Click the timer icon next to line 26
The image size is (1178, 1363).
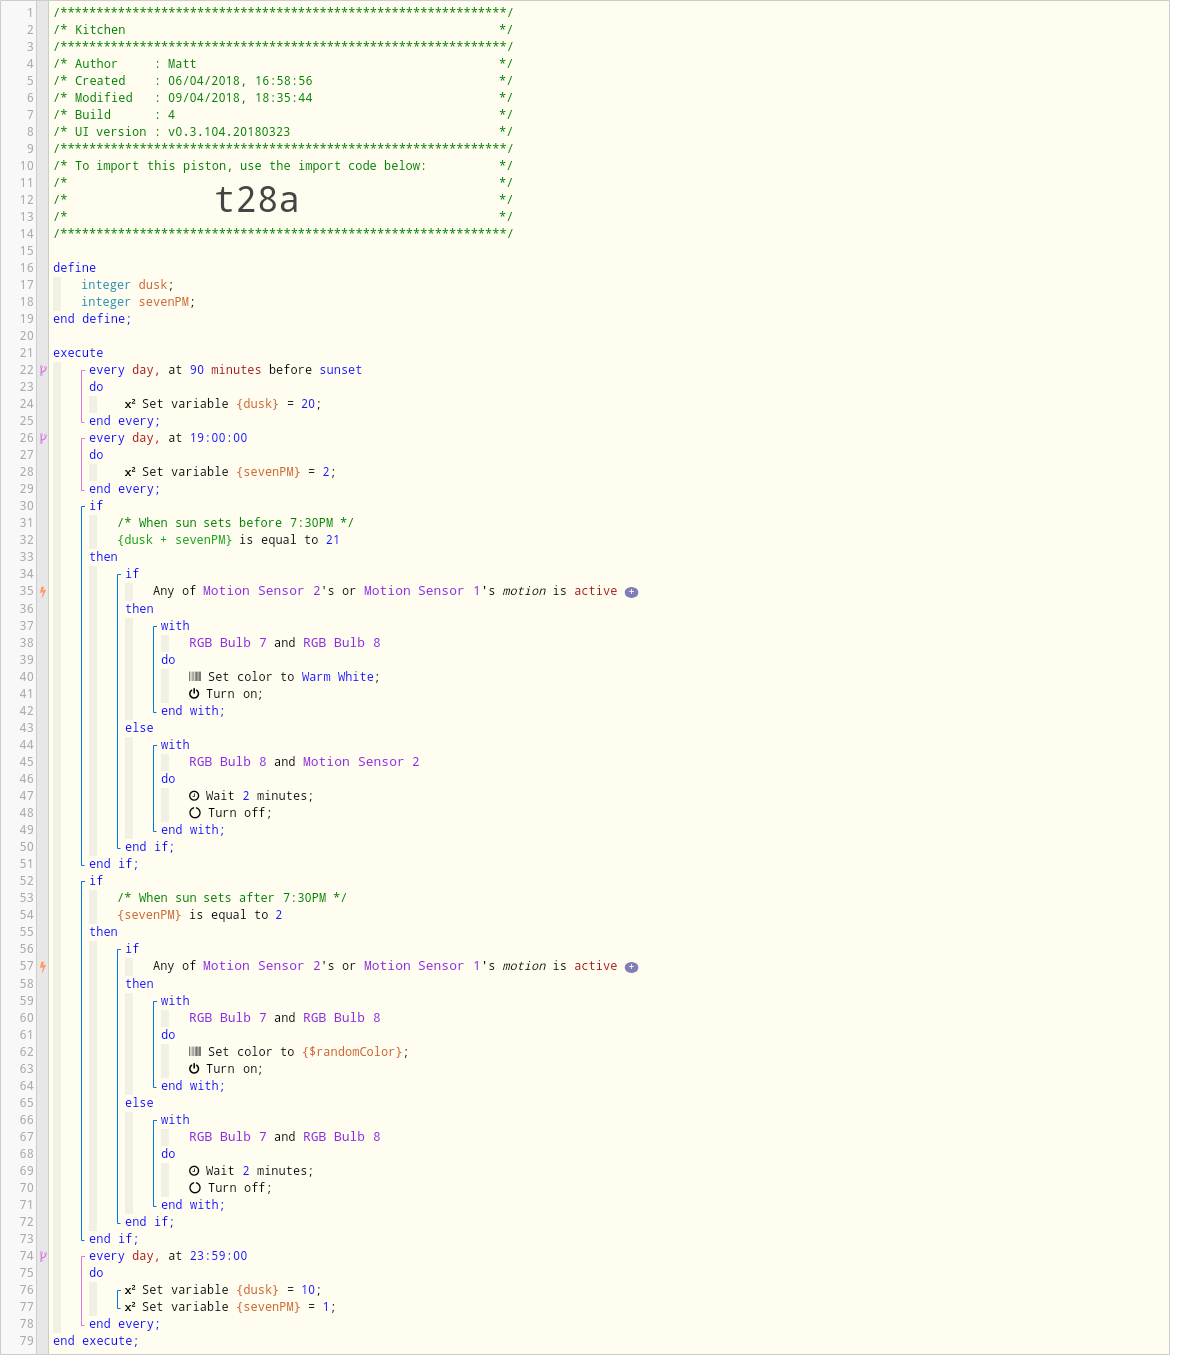tap(43, 438)
